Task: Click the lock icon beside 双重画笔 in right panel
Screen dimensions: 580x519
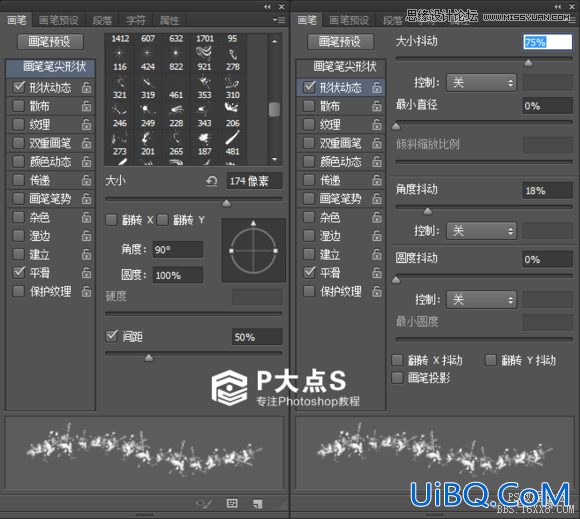Action: pos(377,143)
